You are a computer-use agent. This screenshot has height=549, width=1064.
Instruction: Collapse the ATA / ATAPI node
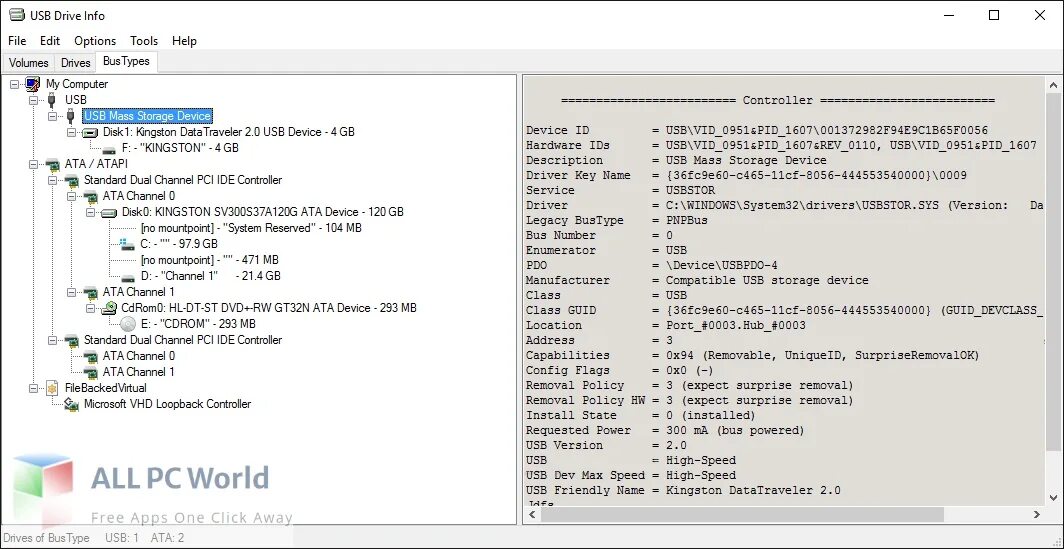click(x=33, y=164)
